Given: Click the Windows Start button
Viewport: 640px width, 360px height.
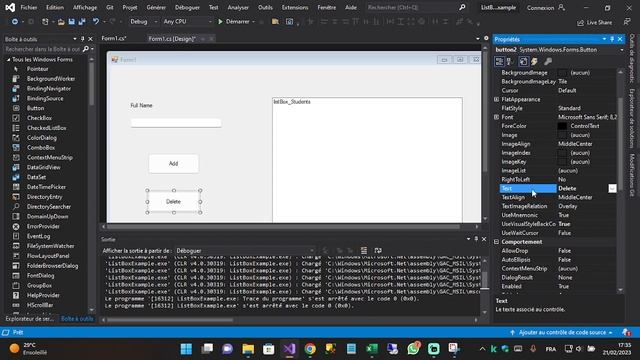Looking at the screenshot, I should 187,349.
